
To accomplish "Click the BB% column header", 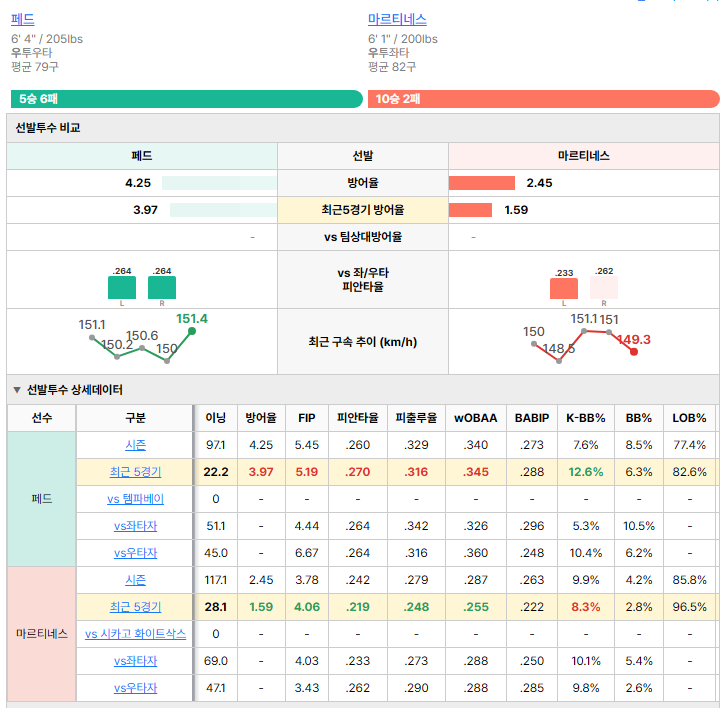I will point(638,418).
